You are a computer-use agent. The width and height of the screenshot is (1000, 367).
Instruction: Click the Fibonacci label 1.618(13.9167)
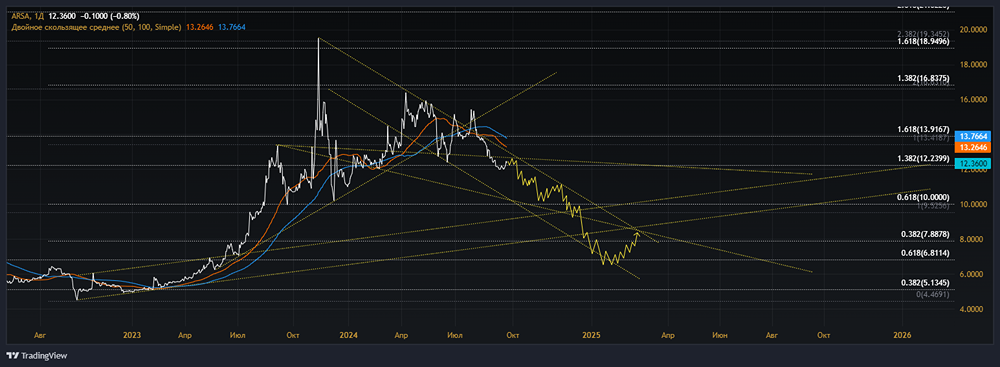coord(923,130)
